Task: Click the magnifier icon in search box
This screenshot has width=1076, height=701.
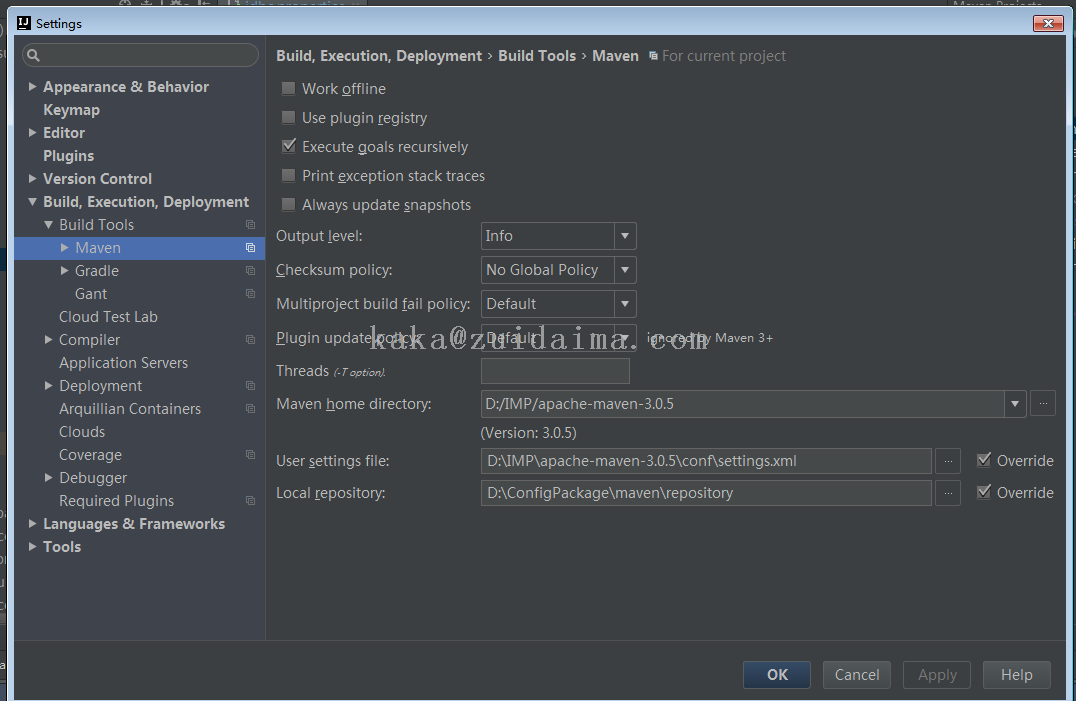Action: pos(33,55)
